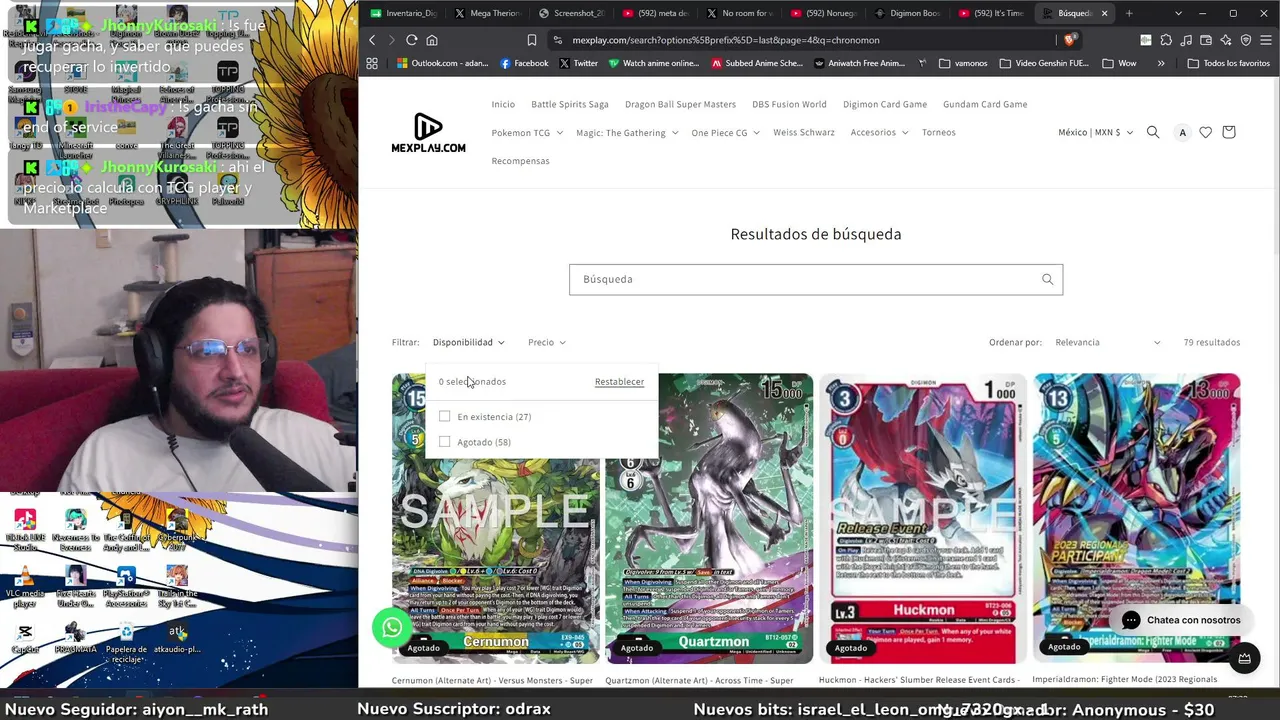
Task: Open the México | MXN $ currency selector
Action: [1095, 132]
